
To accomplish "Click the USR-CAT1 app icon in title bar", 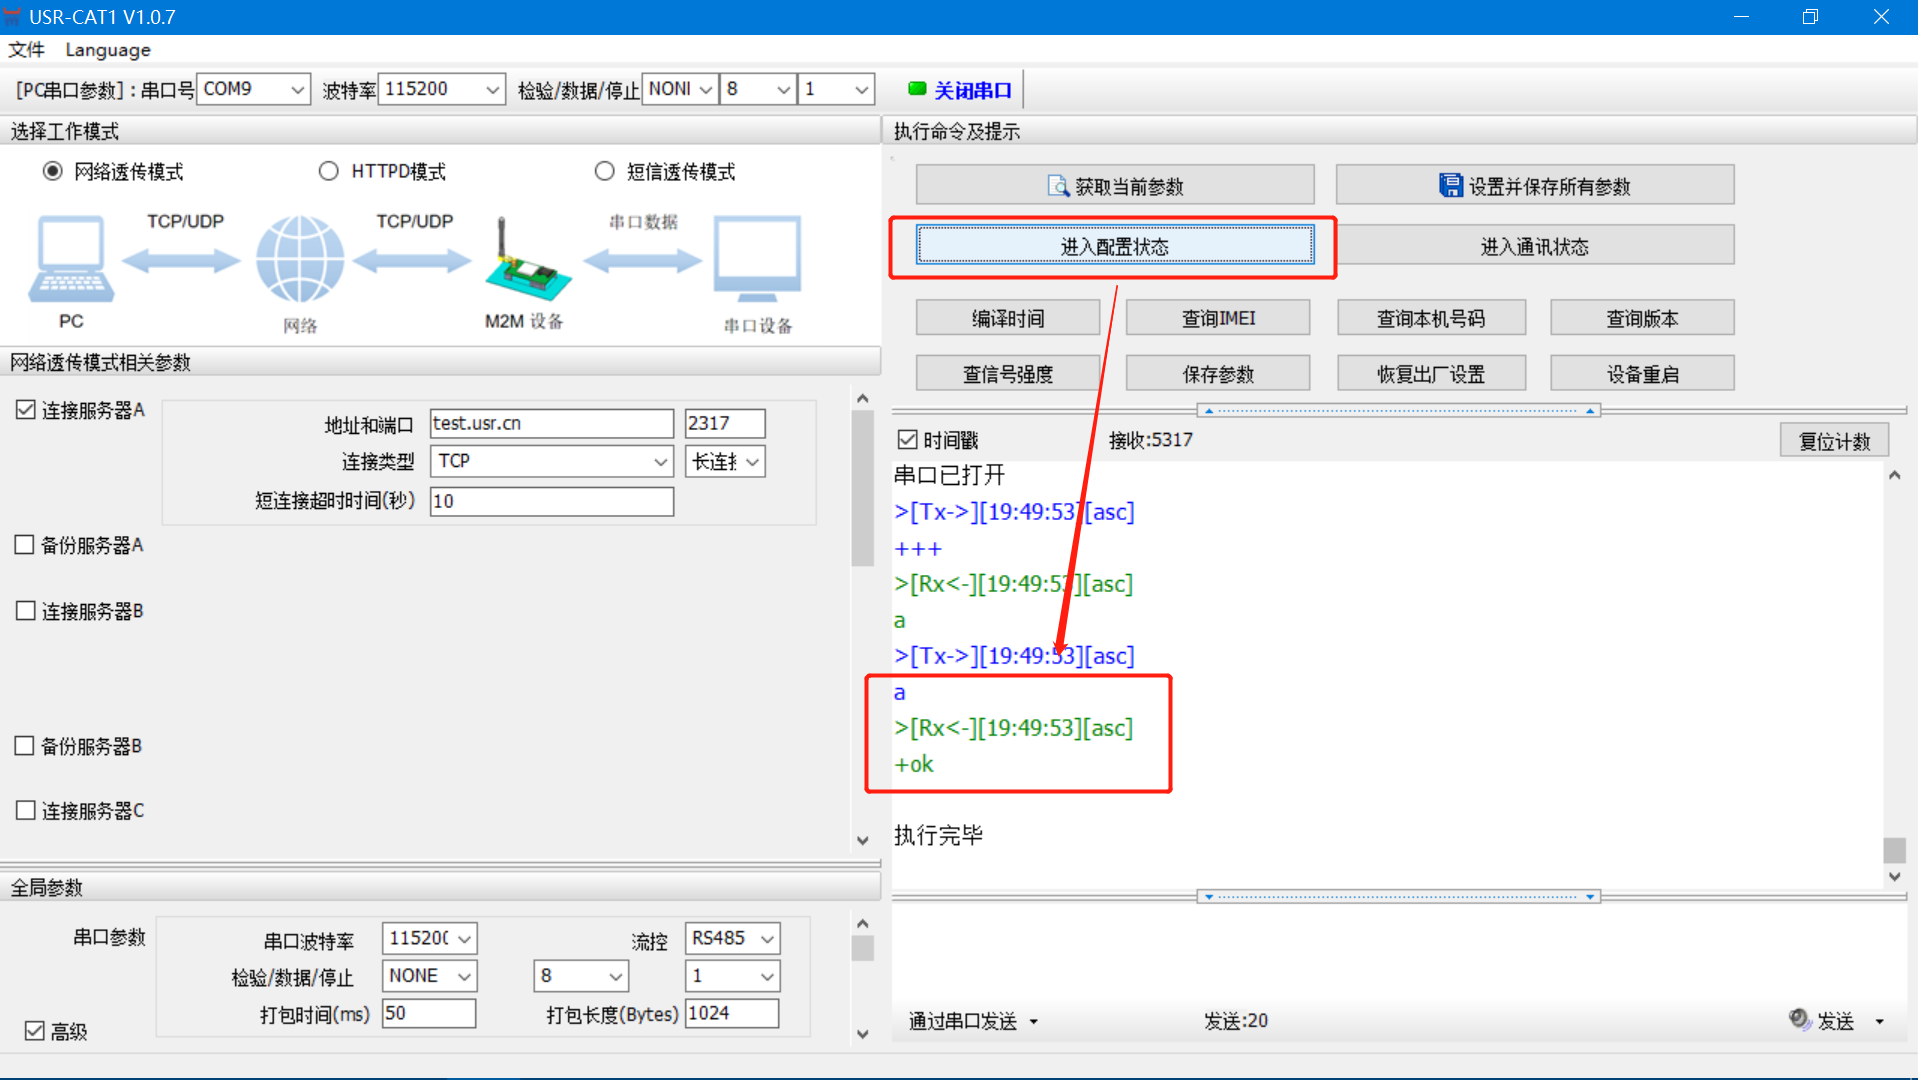I will pos(12,16).
